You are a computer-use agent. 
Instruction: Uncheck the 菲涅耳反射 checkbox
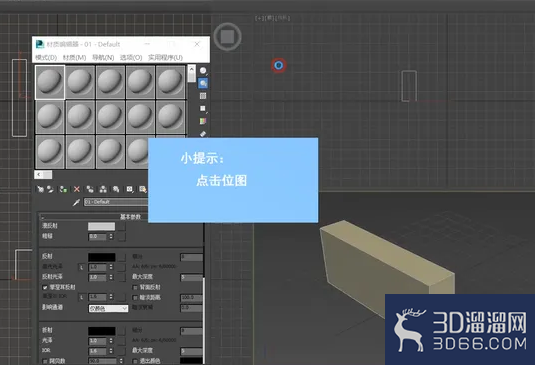pyautogui.click(x=45, y=287)
